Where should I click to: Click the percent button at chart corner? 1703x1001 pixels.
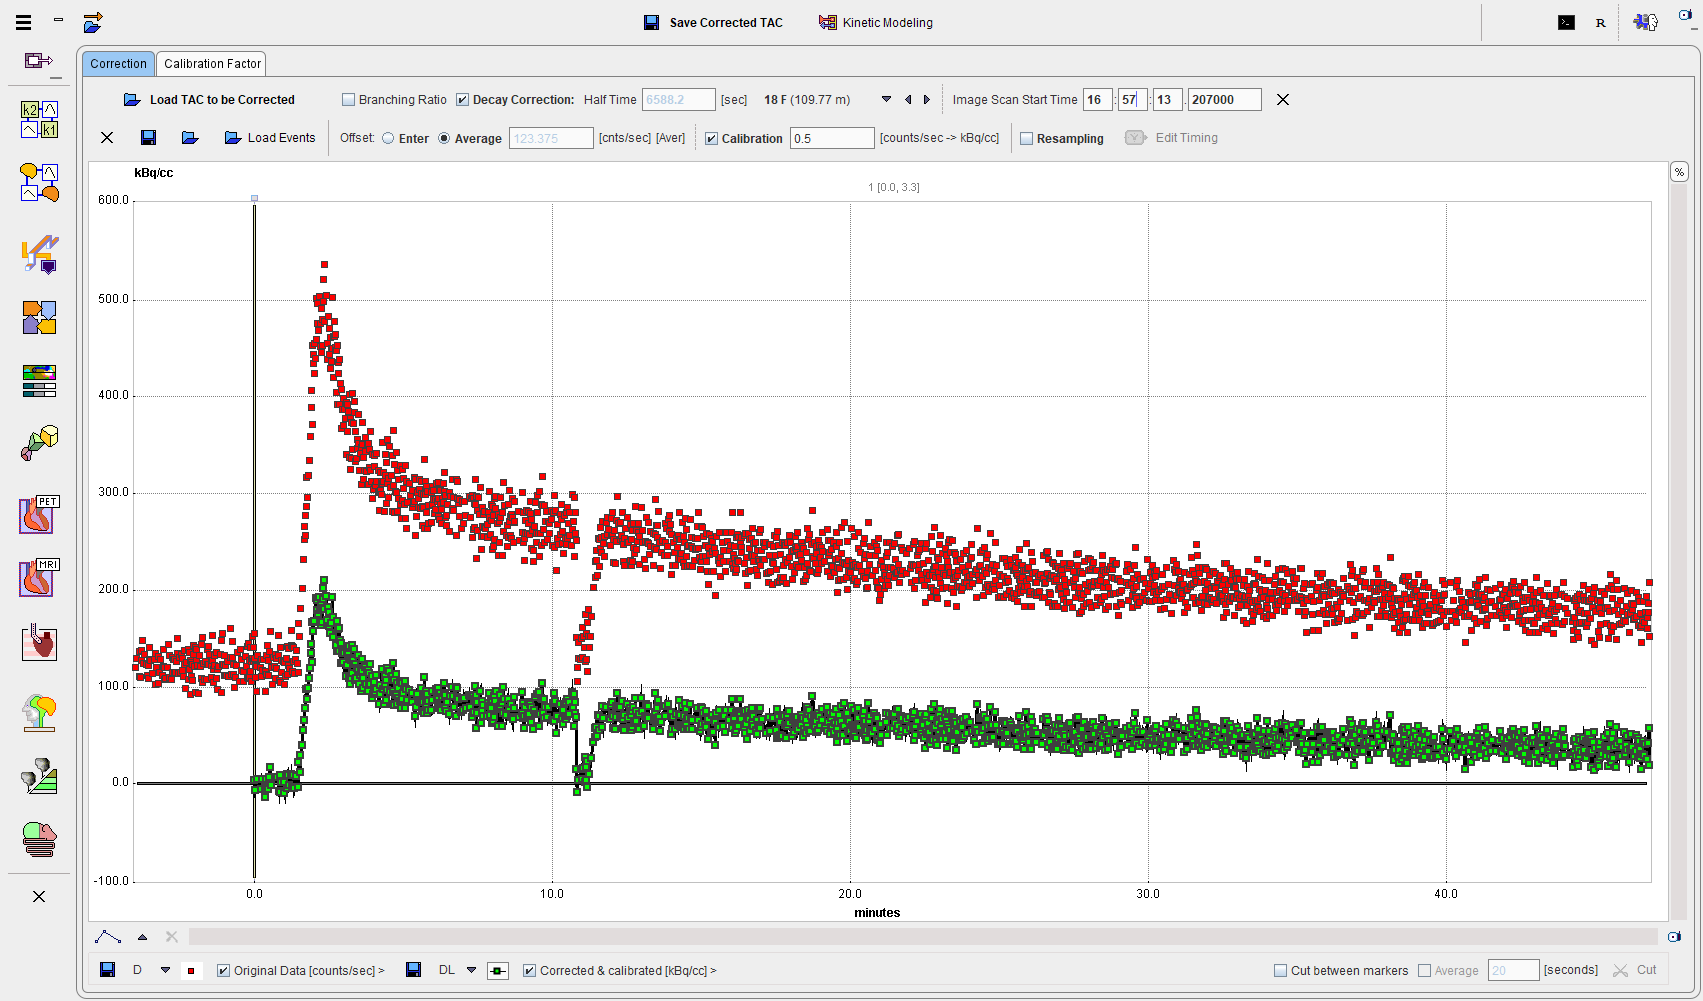pyautogui.click(x=1679, y=172)
